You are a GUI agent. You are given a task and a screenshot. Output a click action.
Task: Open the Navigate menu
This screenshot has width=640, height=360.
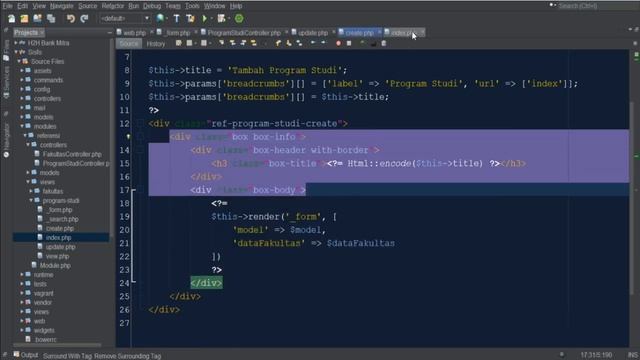pos(61,6)
